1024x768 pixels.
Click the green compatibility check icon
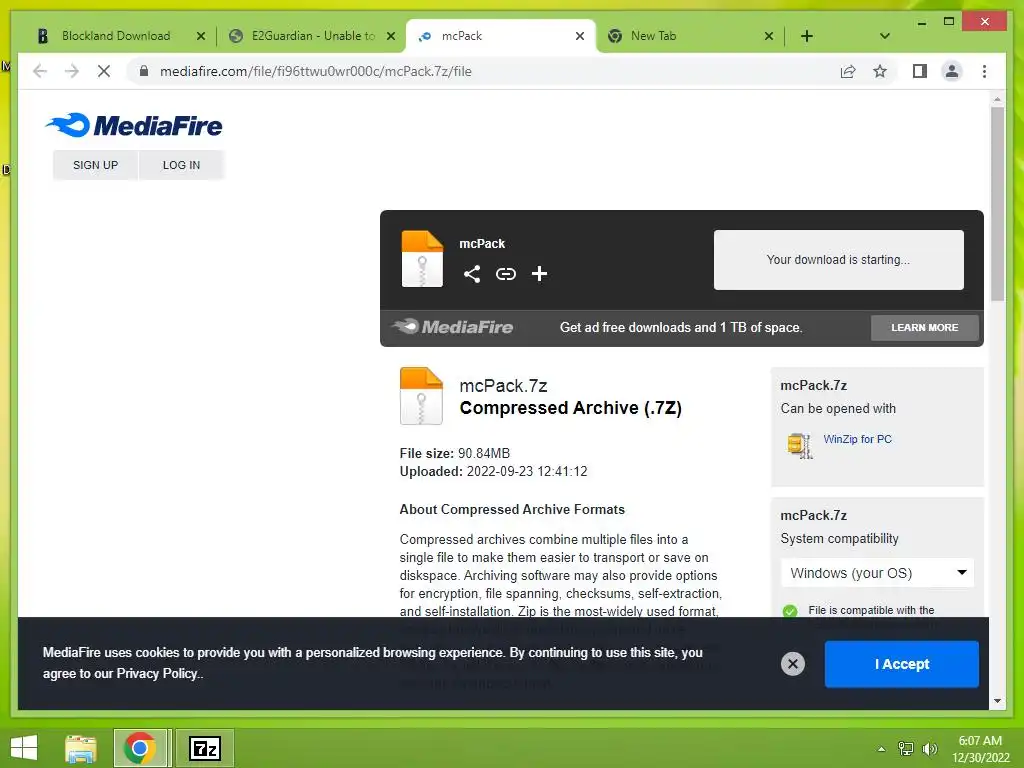pyautogui.click(x=790, y=611)
